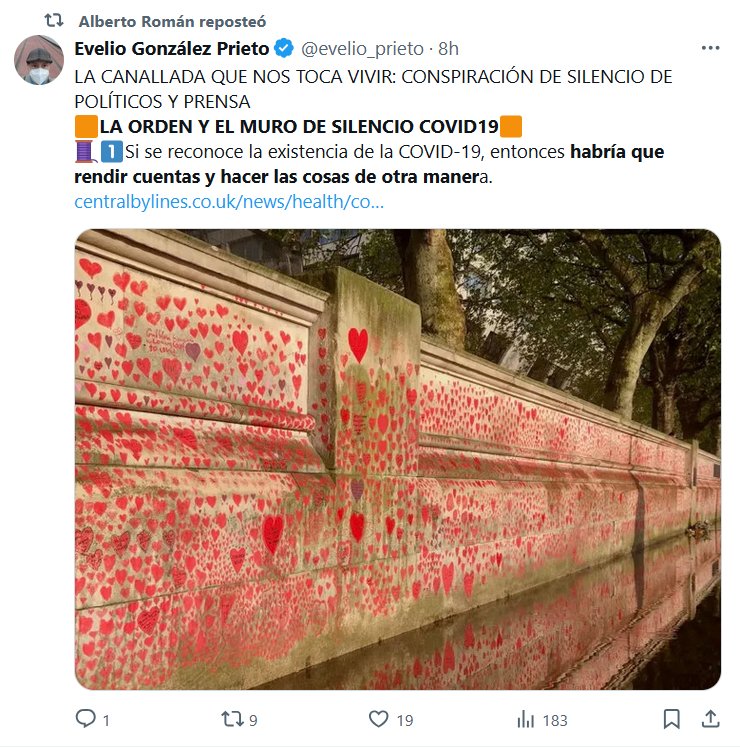740x748 pixels.
Task: Open the 8h timestamp permalink
Action: coord(448,49)
